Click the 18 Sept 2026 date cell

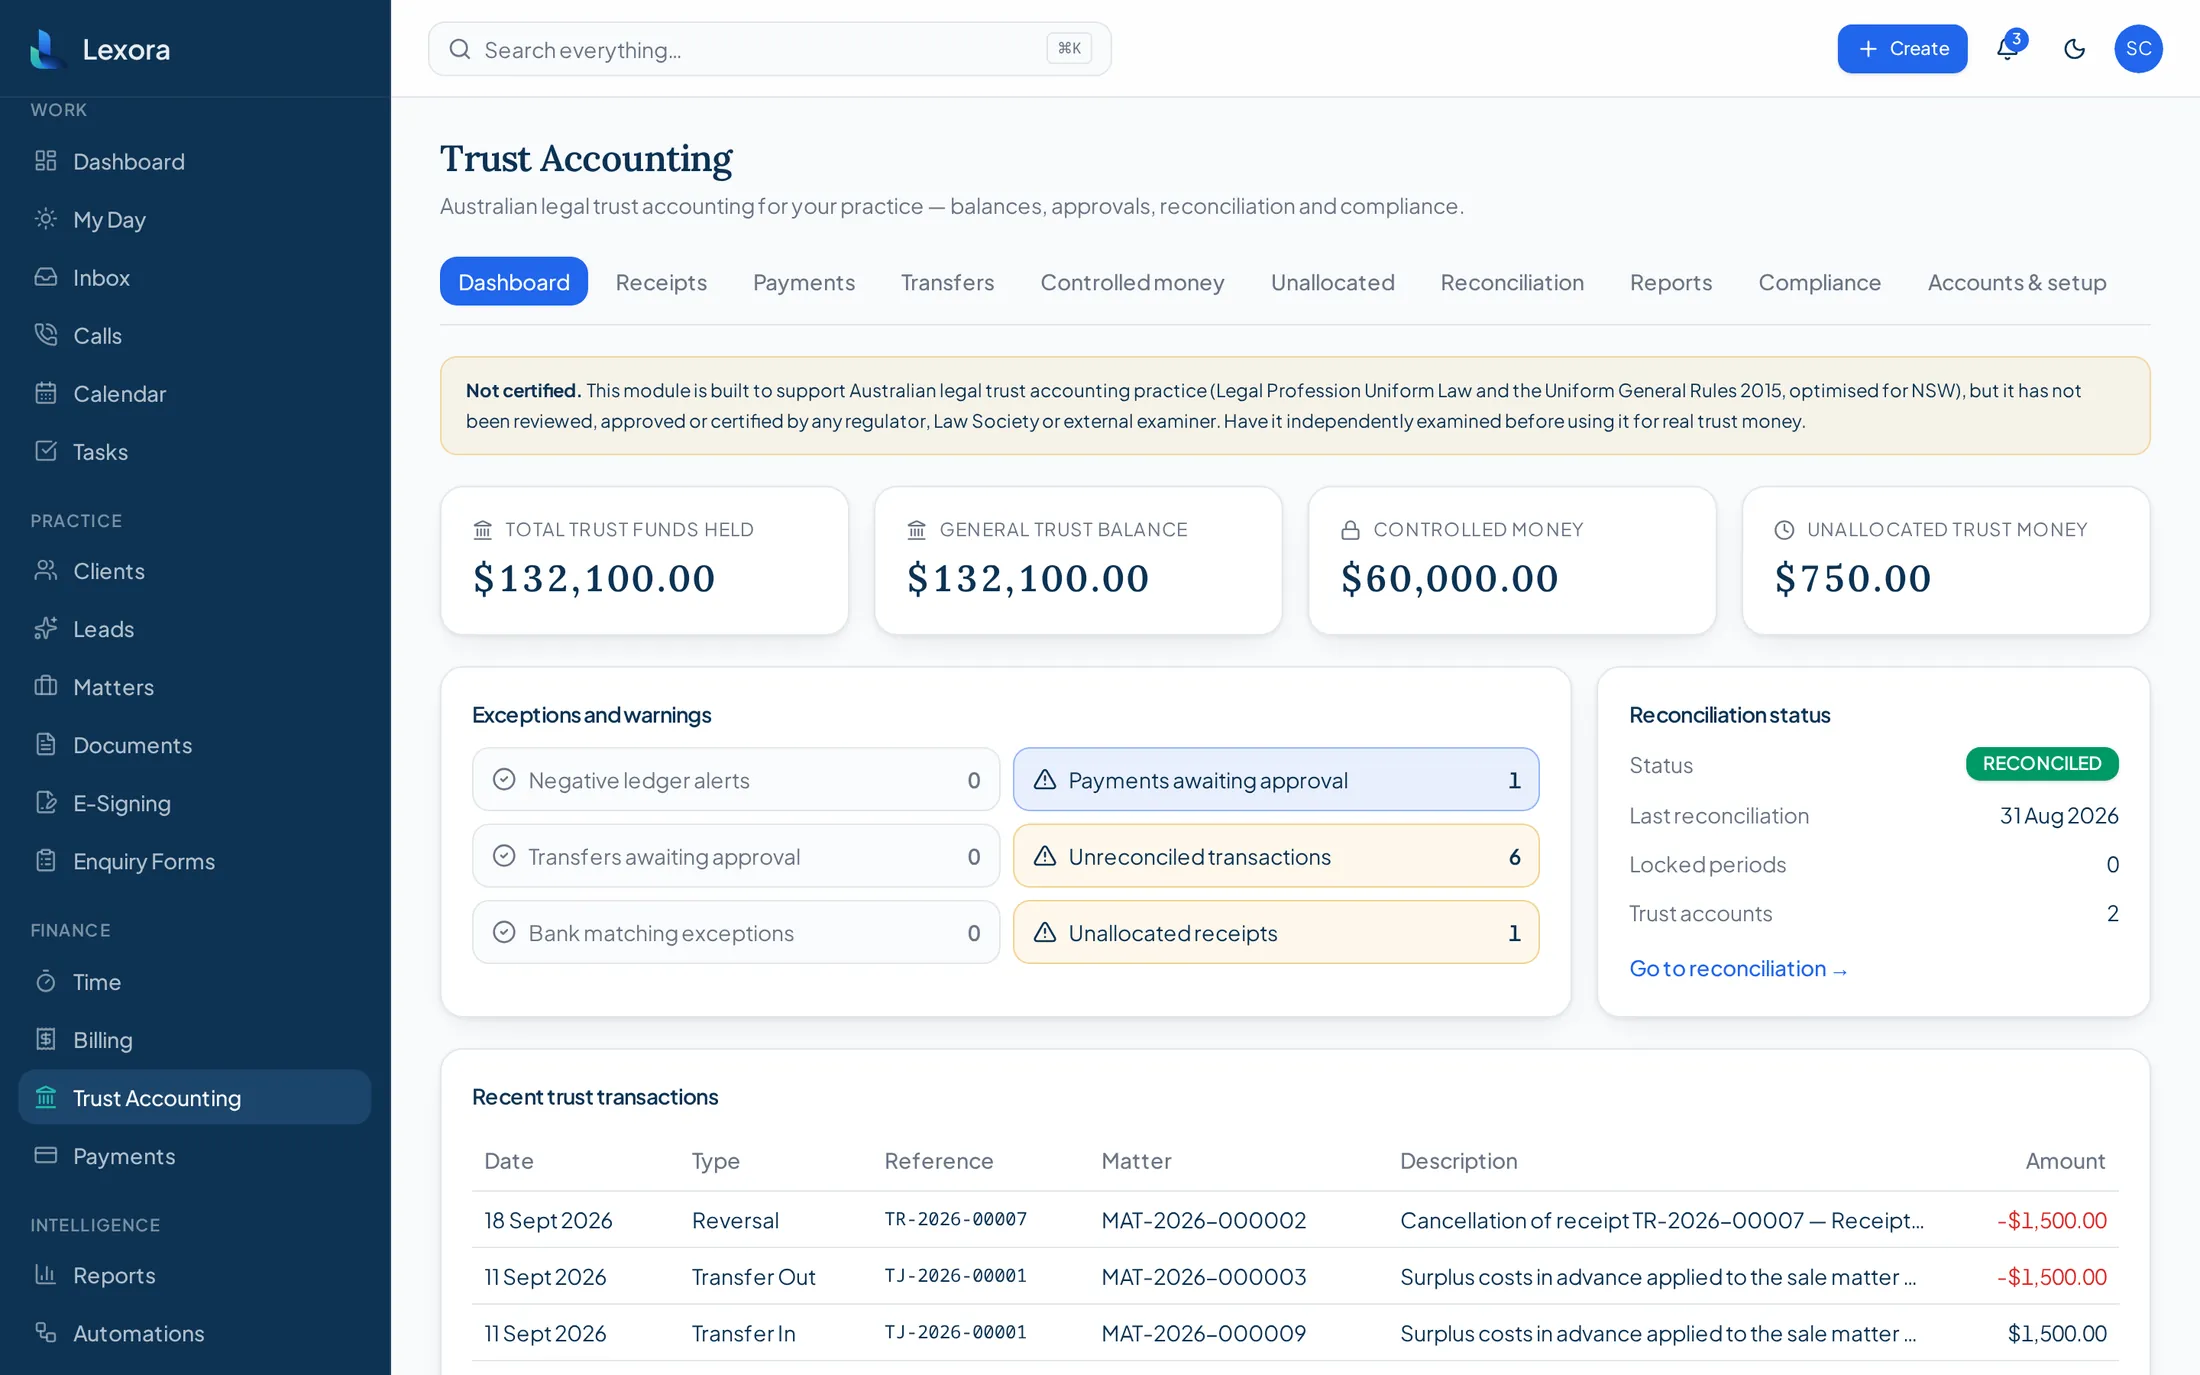pyautogui.click(x=548, y=1220)
